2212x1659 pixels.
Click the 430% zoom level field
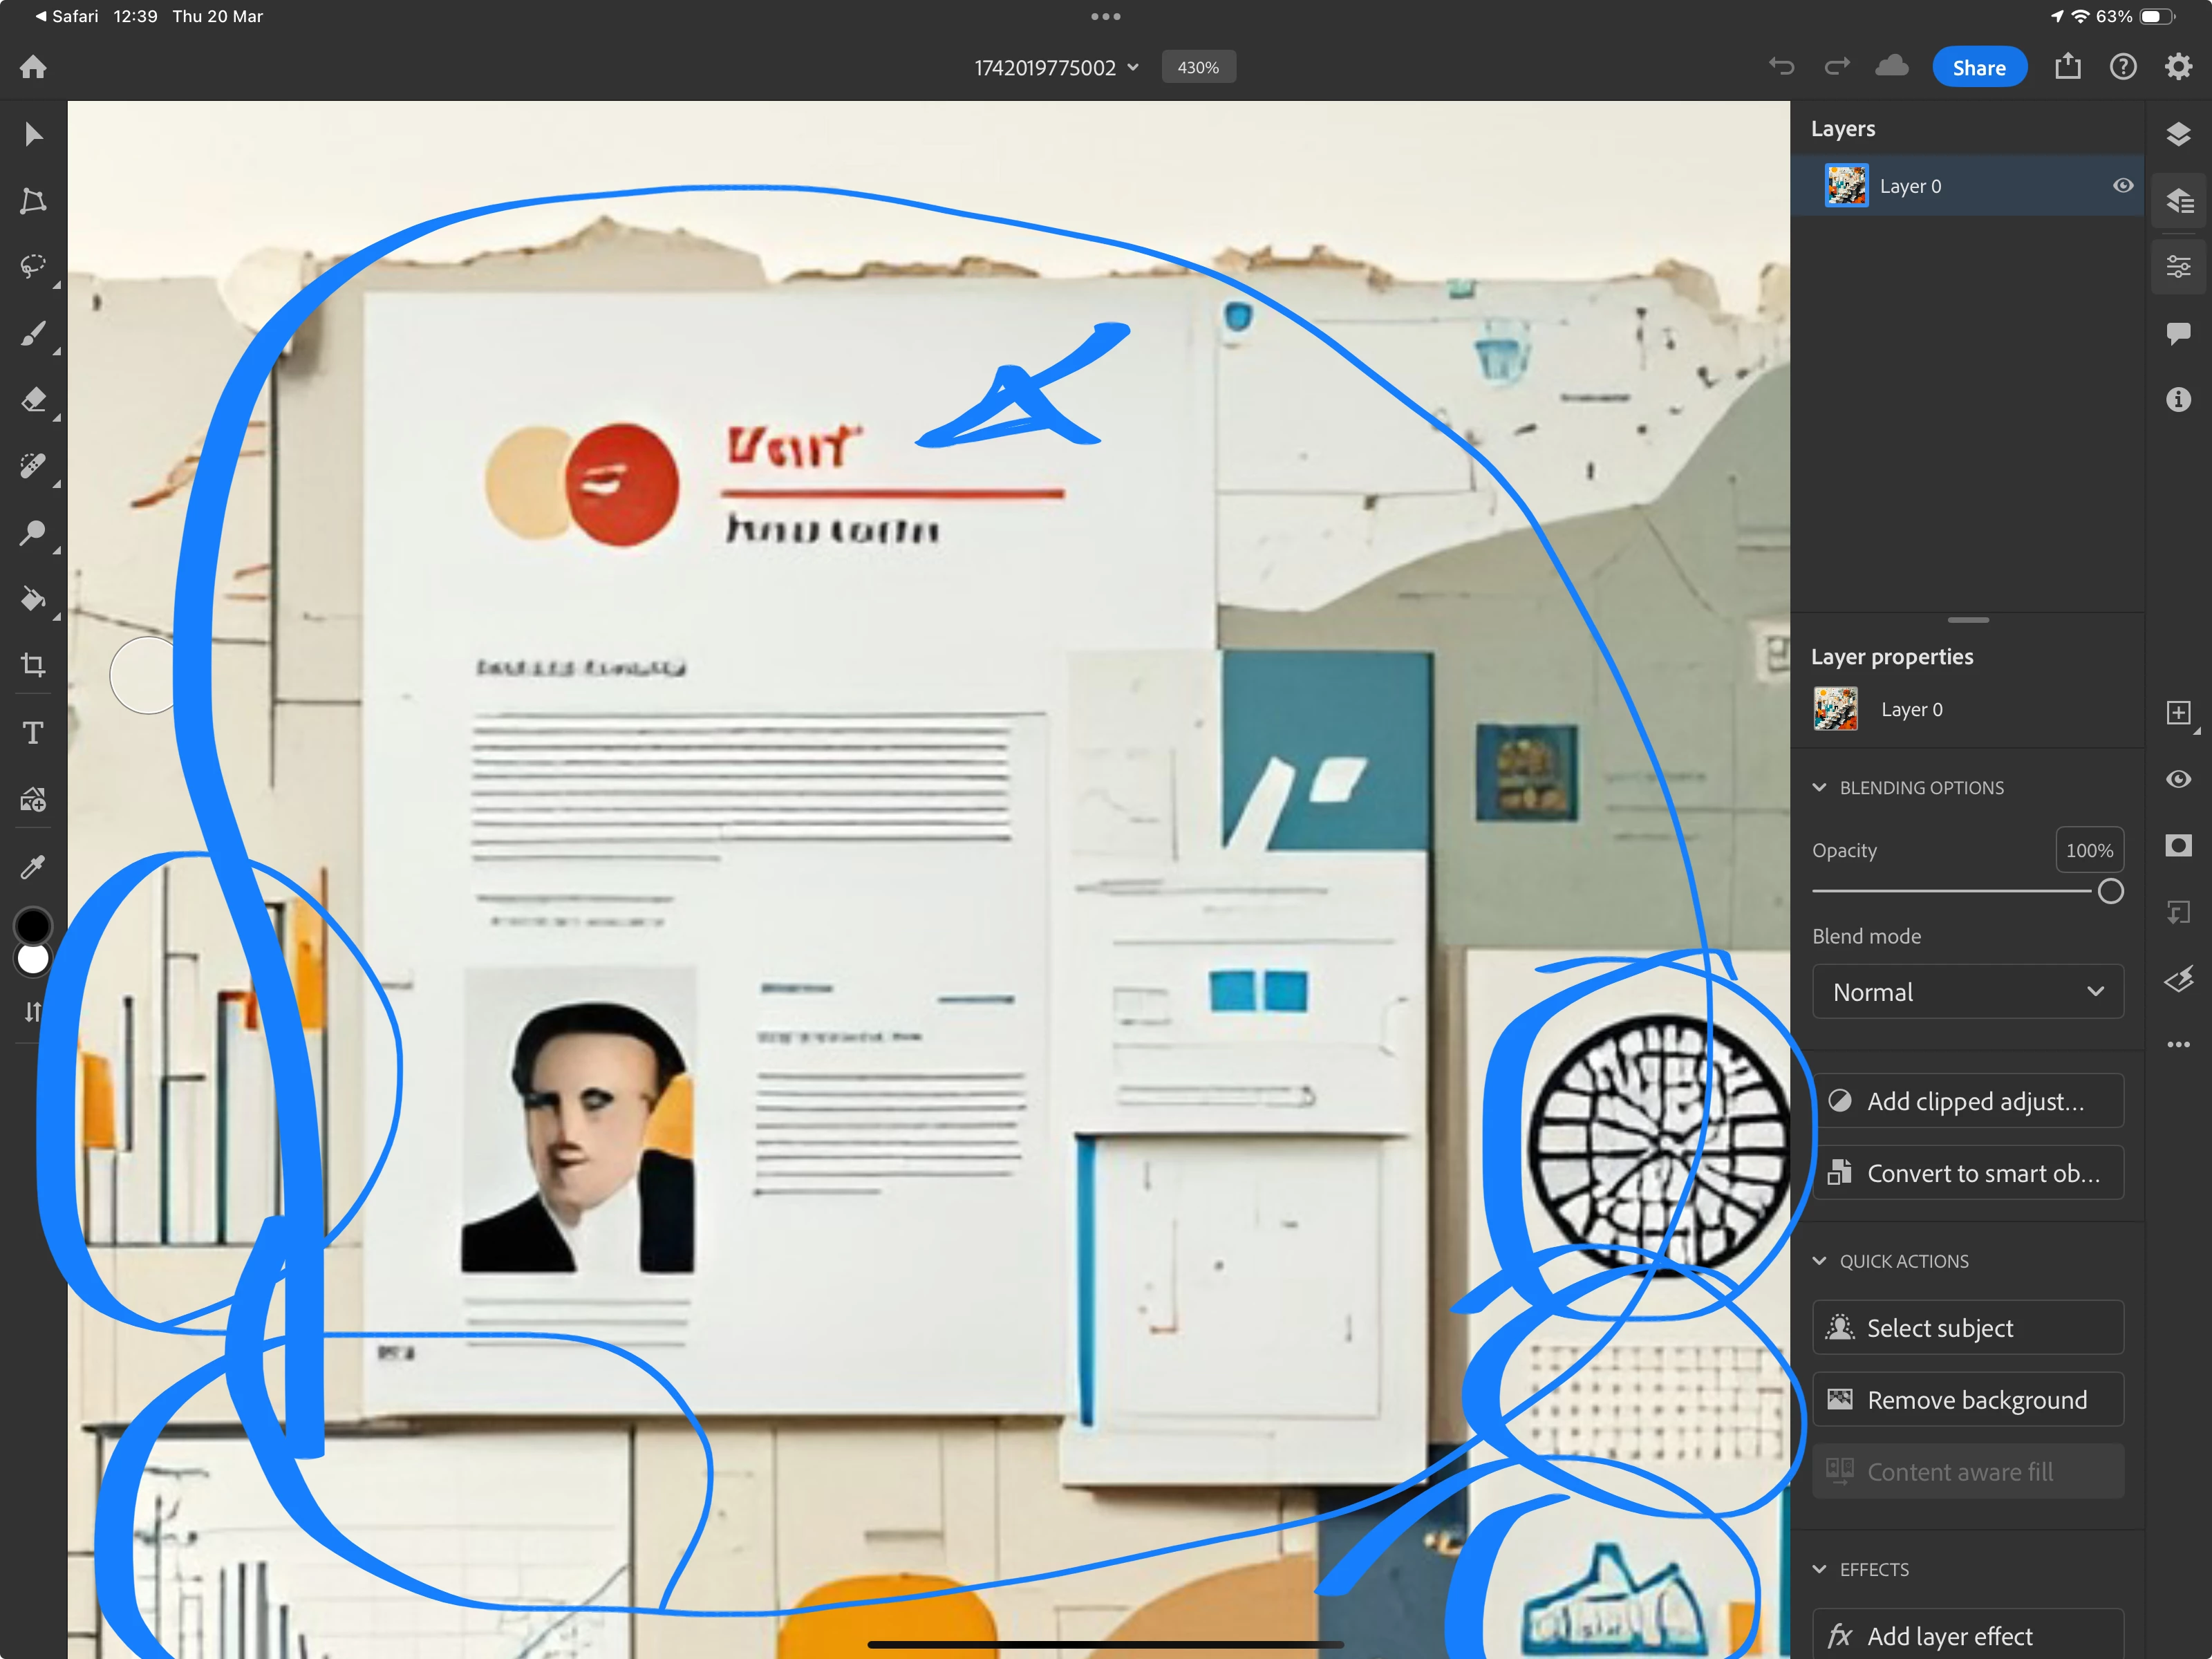pos(1198,67)
